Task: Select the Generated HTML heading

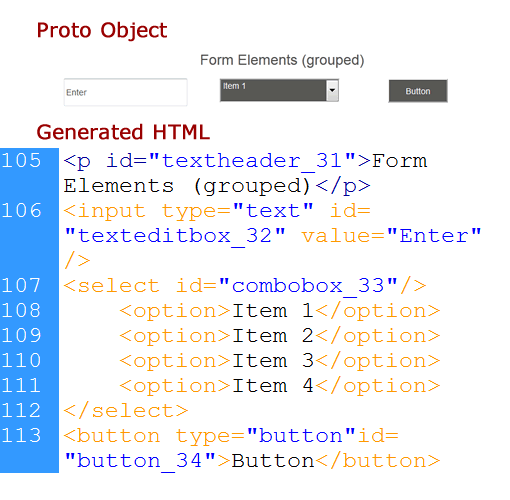Action: (x=123, y=132)
